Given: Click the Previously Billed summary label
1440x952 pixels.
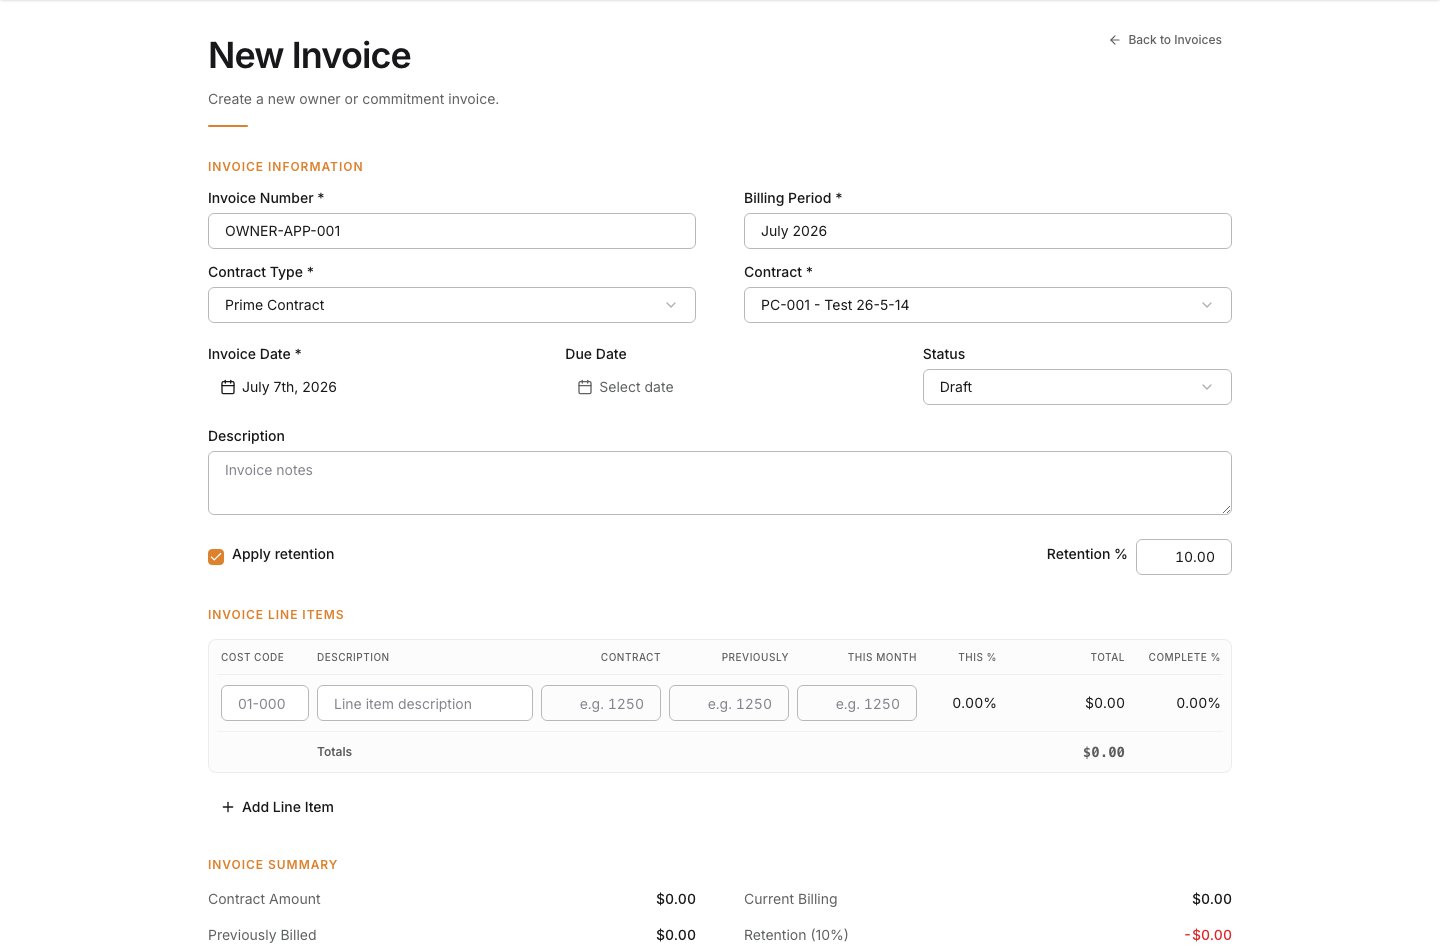Looking at the screenshot, I should pos(262,935).
